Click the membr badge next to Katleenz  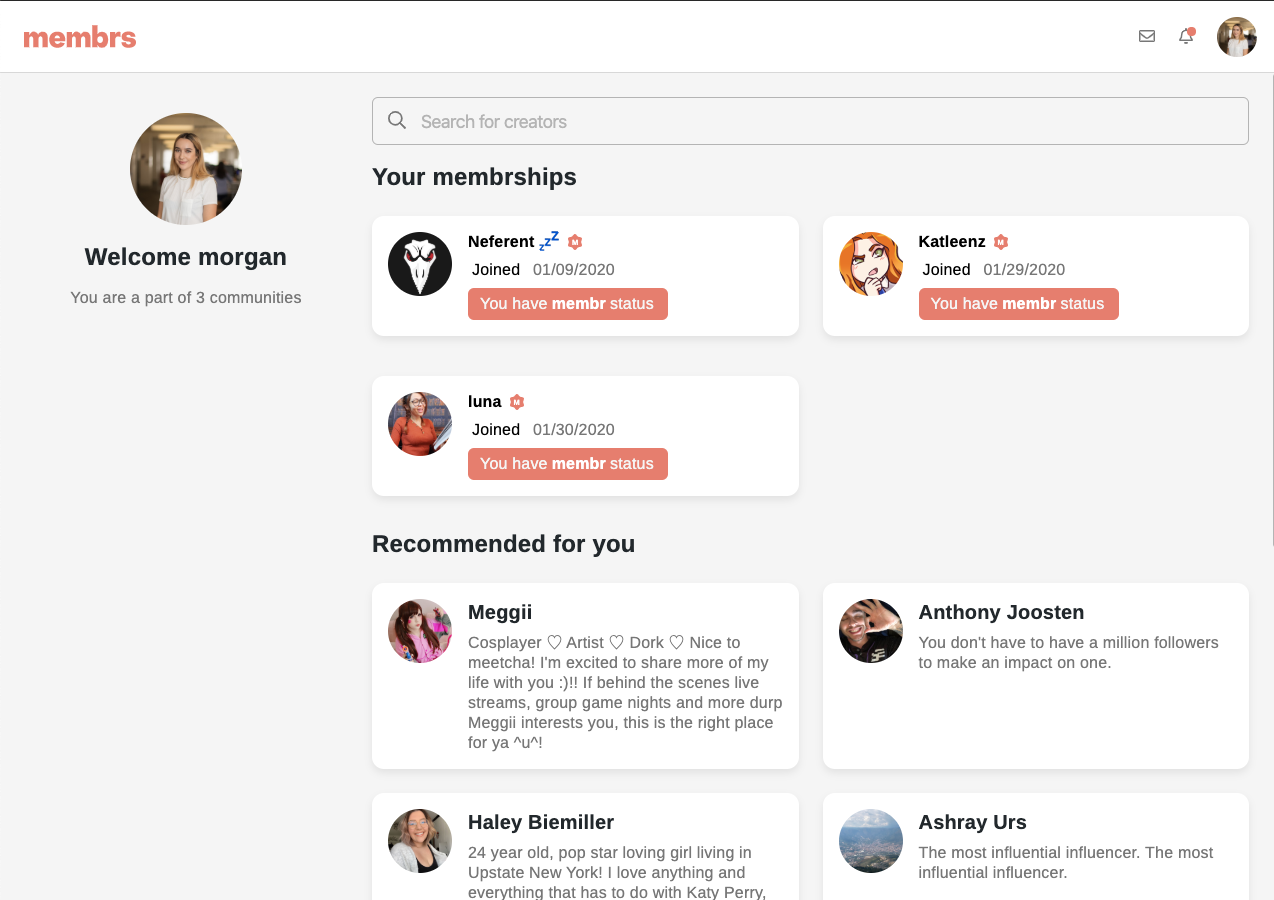point(1001,242)
